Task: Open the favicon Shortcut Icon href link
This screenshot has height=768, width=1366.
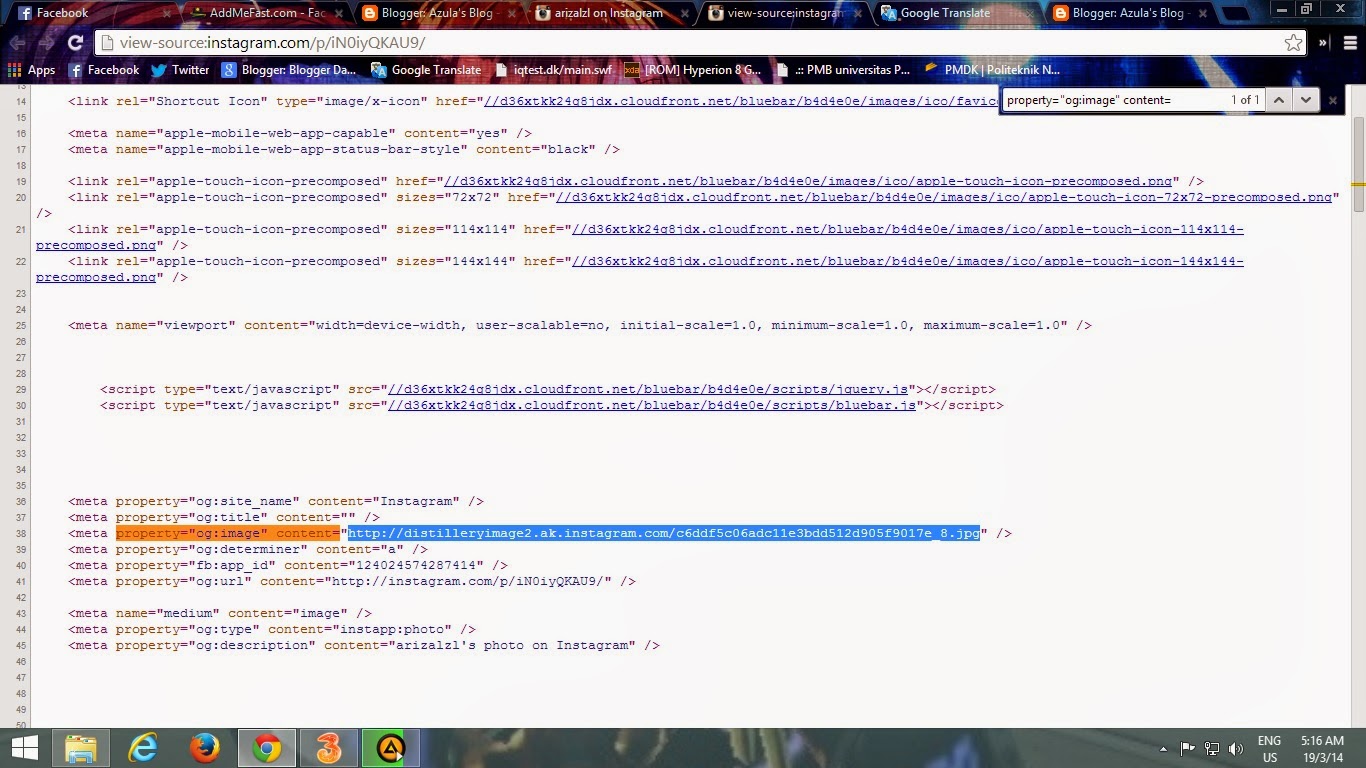Action: coord(741,101)
